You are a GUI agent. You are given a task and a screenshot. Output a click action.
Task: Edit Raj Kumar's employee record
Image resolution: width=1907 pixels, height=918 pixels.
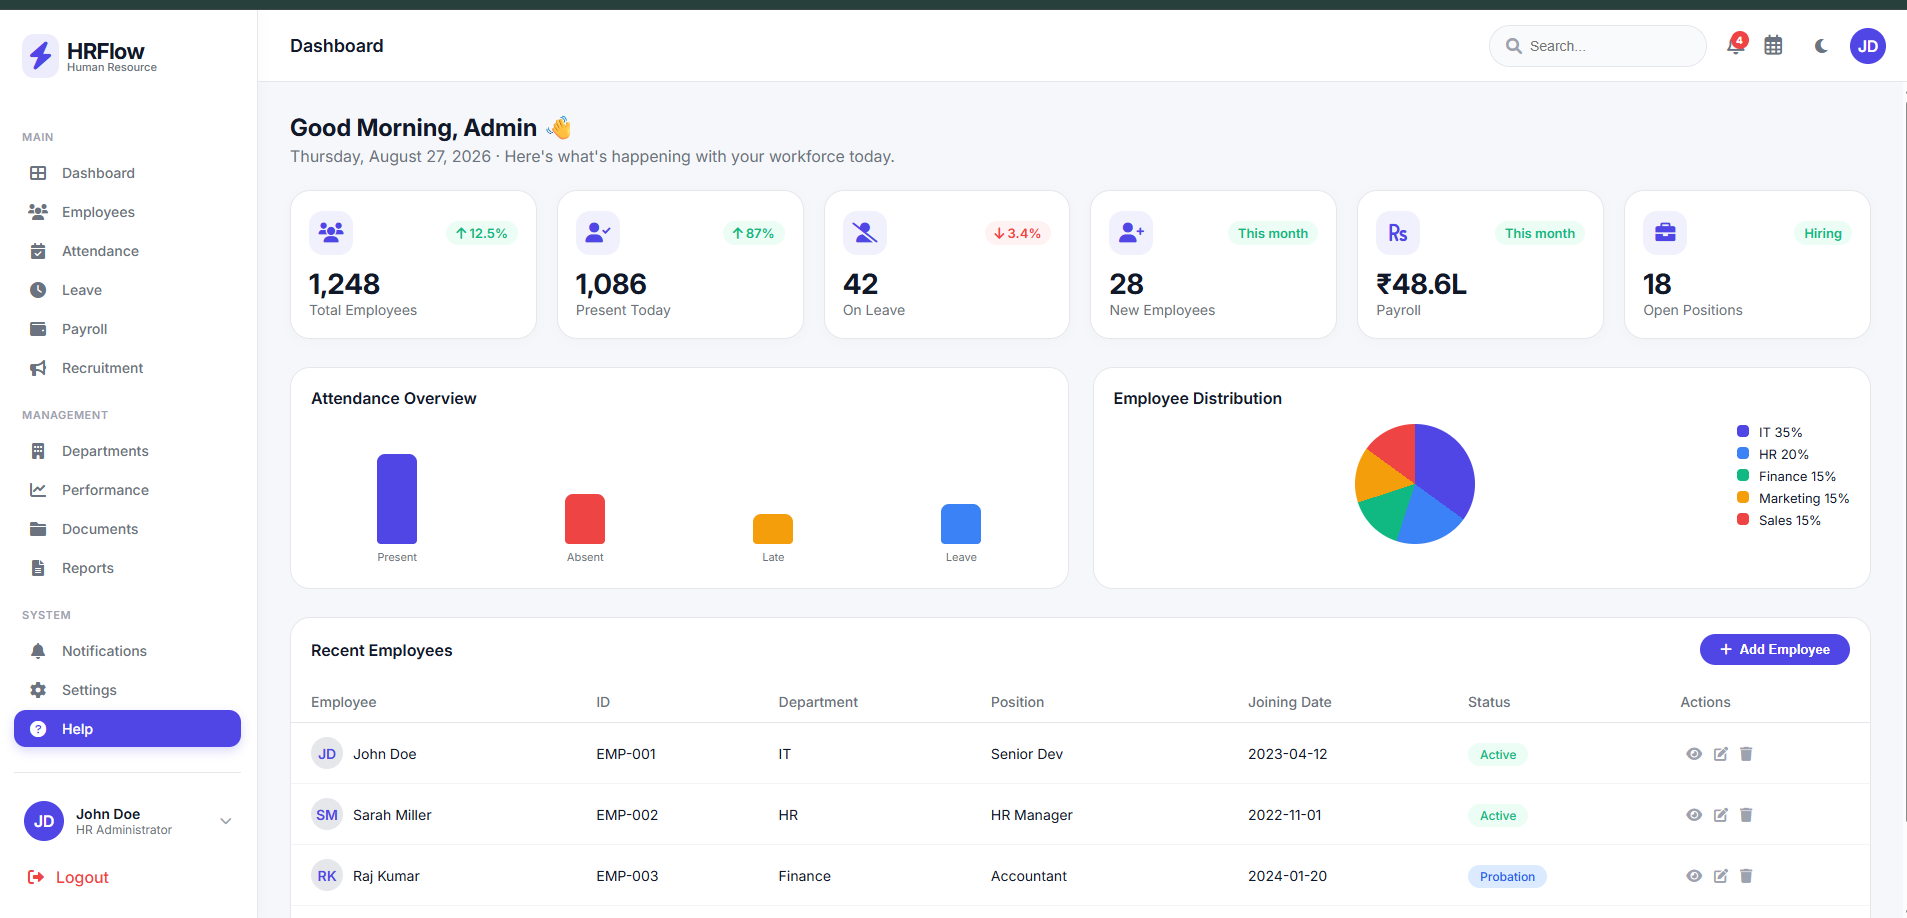point(1721,876)
